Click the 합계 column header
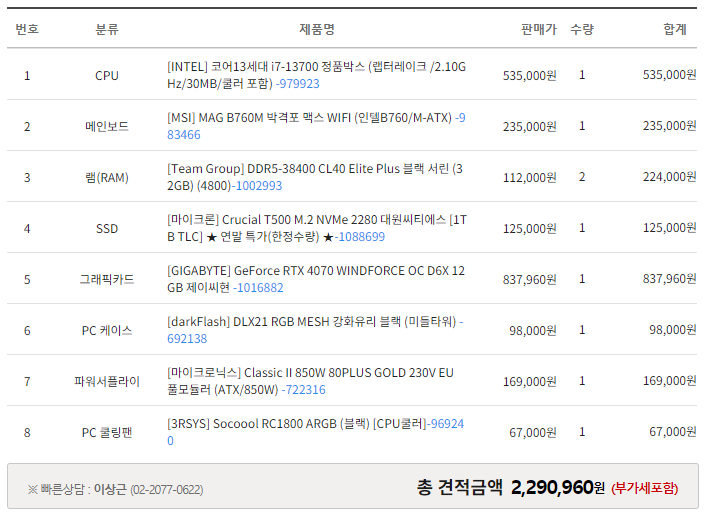 (675, 29)
